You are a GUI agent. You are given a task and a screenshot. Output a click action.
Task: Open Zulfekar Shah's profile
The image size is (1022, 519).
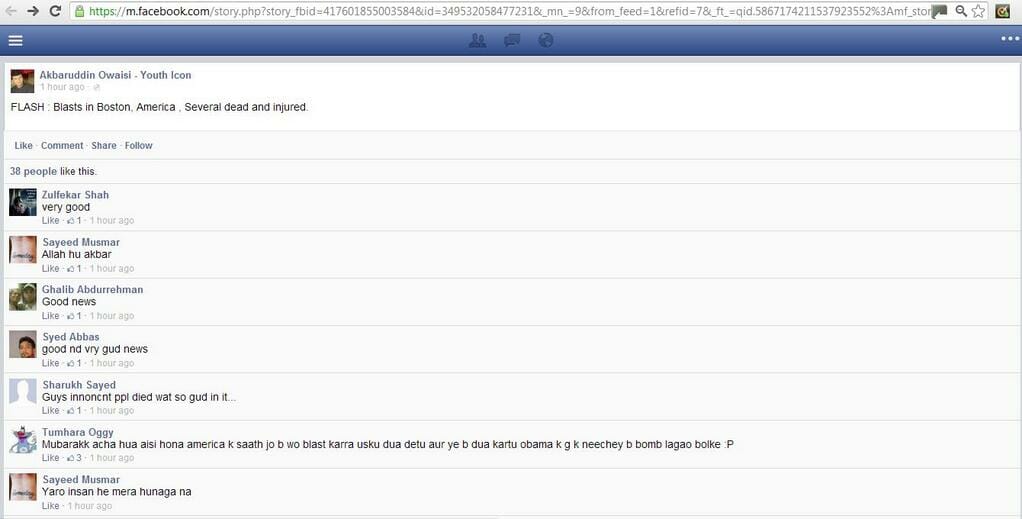75,195
